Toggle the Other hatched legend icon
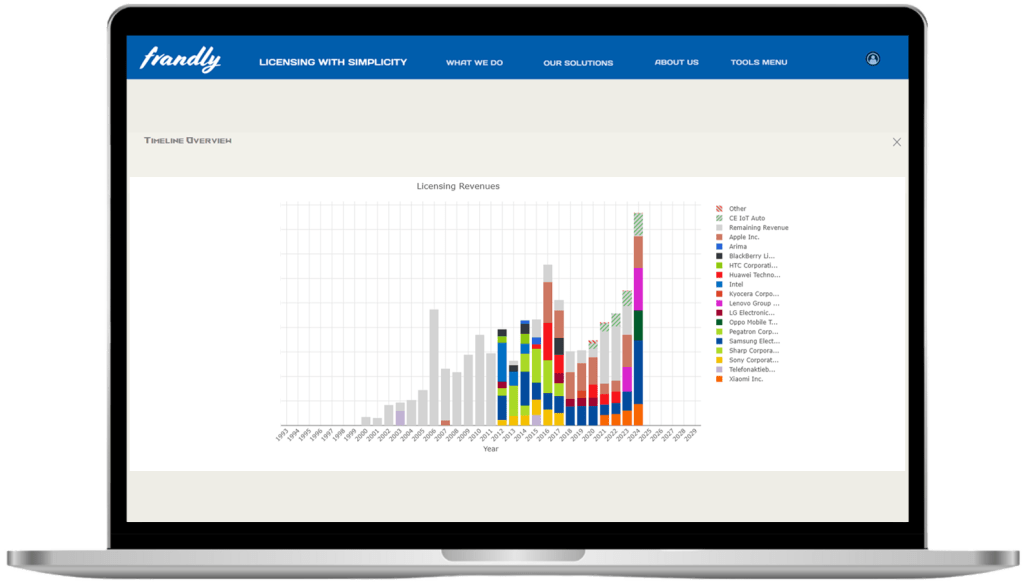1024x586 pixels. tap(719, 209)
